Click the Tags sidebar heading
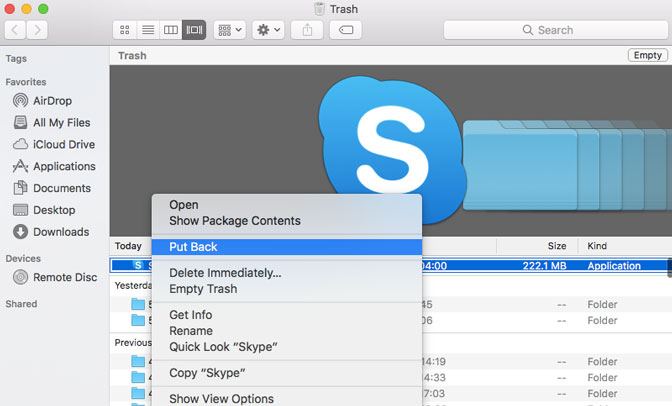Image resolution: width=672 pixels, height=406 pixels. pos(16,59)
